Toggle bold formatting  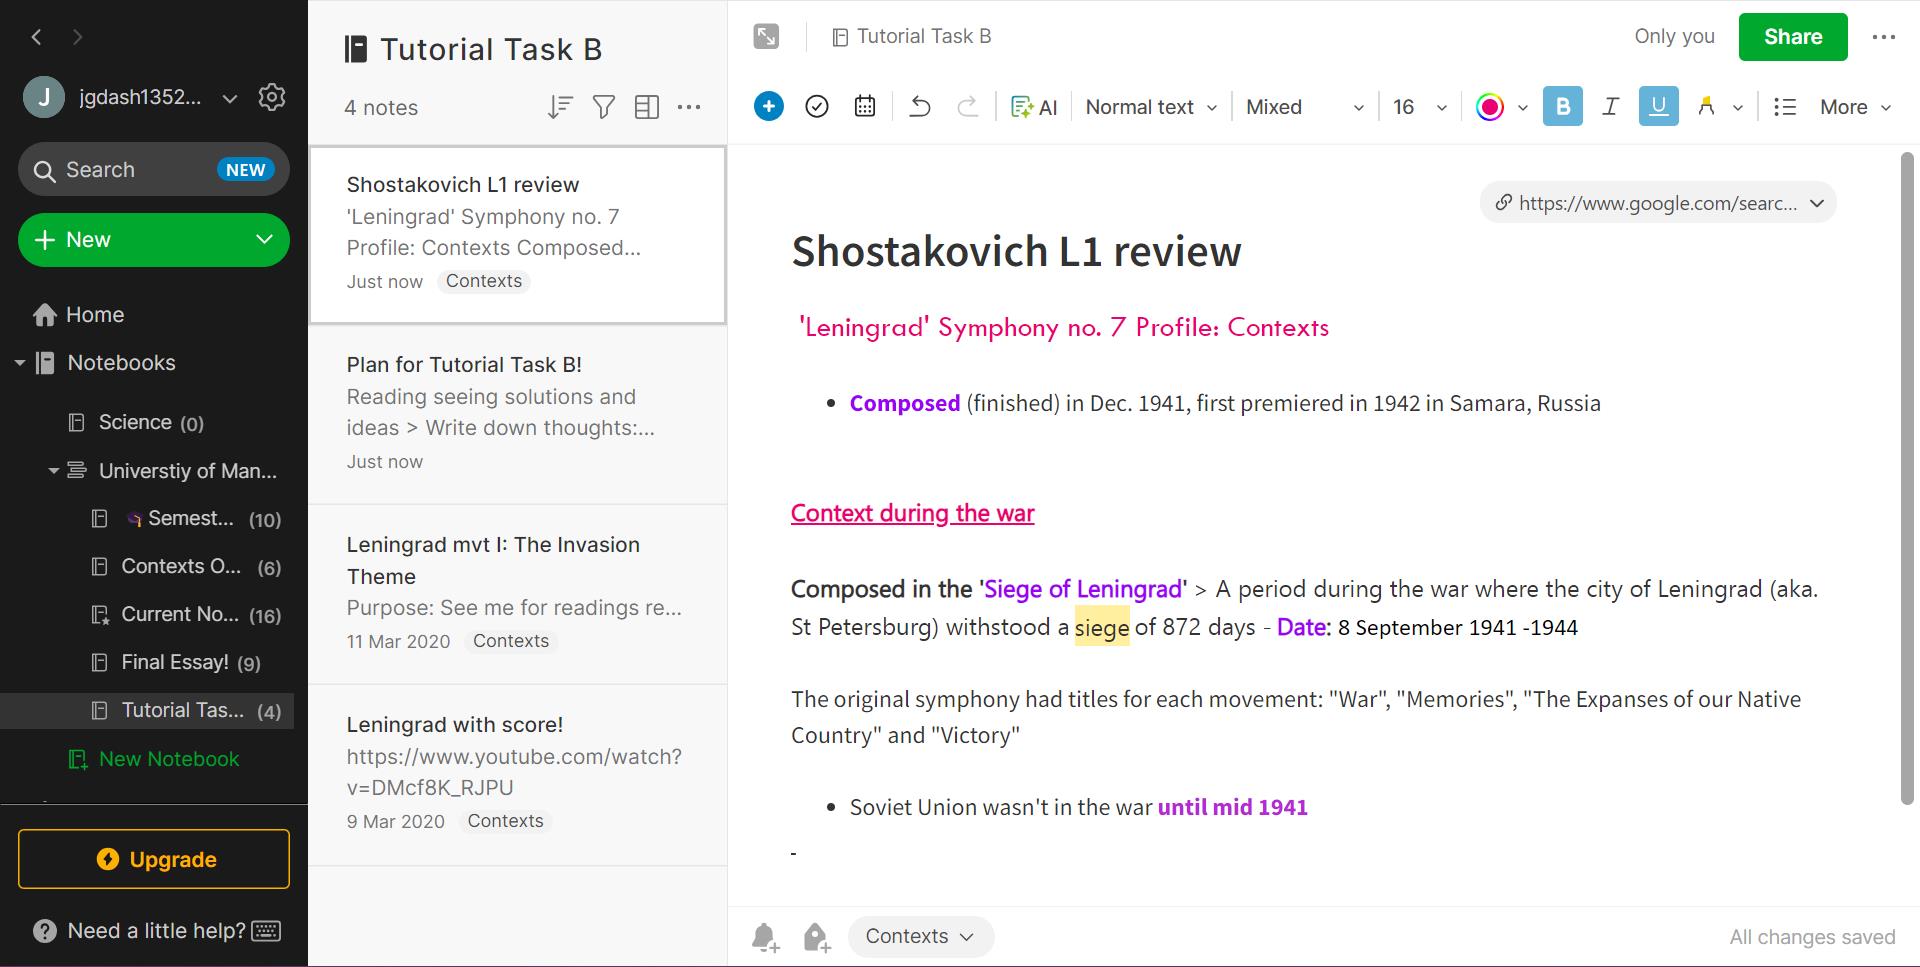click(x=1562, y=106)
